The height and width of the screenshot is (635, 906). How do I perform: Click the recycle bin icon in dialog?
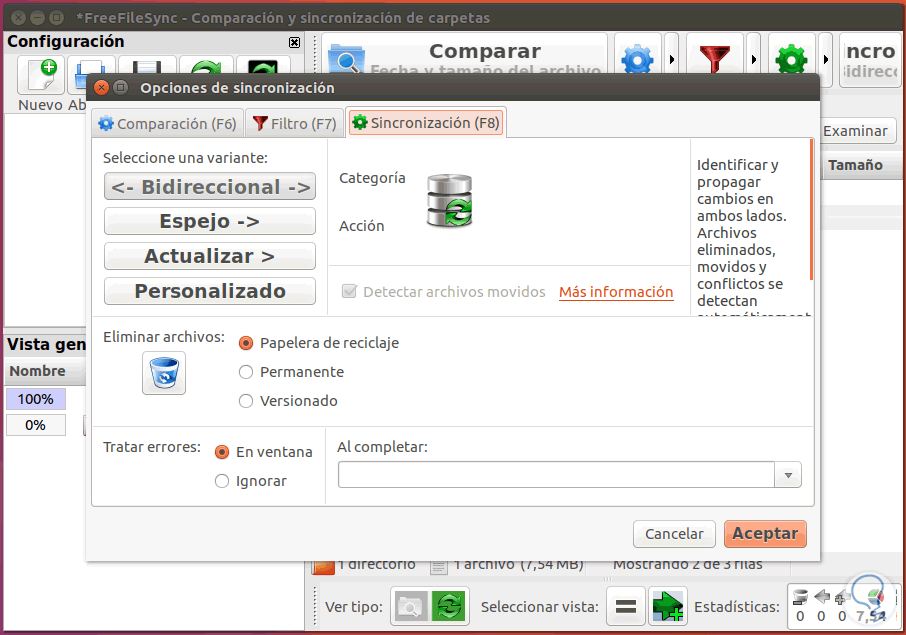164,373
